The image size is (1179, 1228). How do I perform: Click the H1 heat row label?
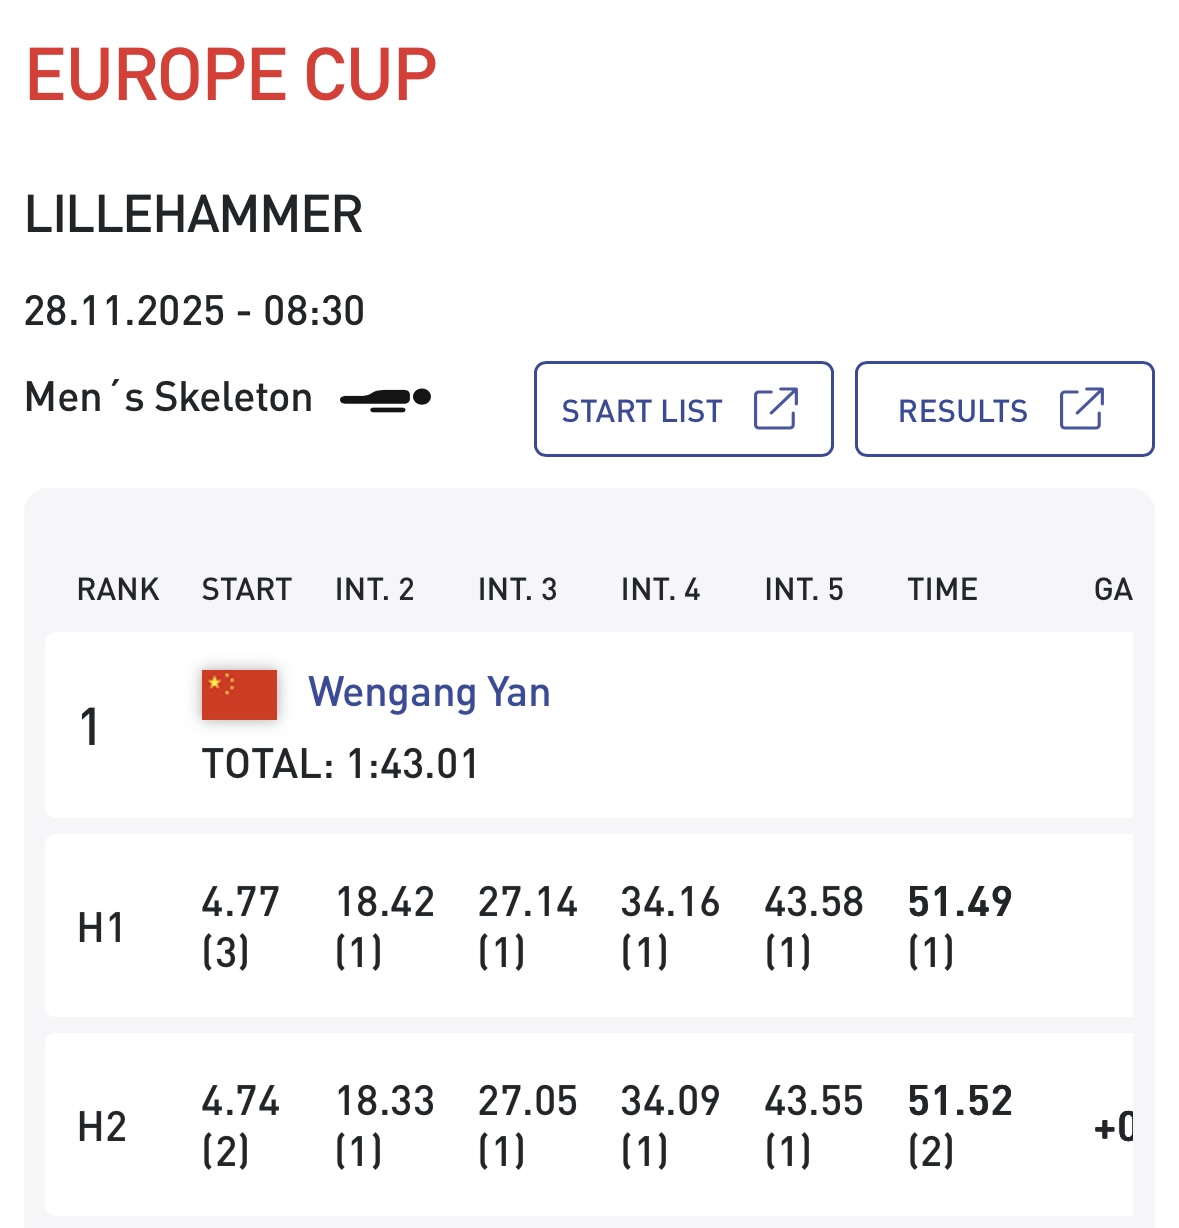[x=101, y=927]
